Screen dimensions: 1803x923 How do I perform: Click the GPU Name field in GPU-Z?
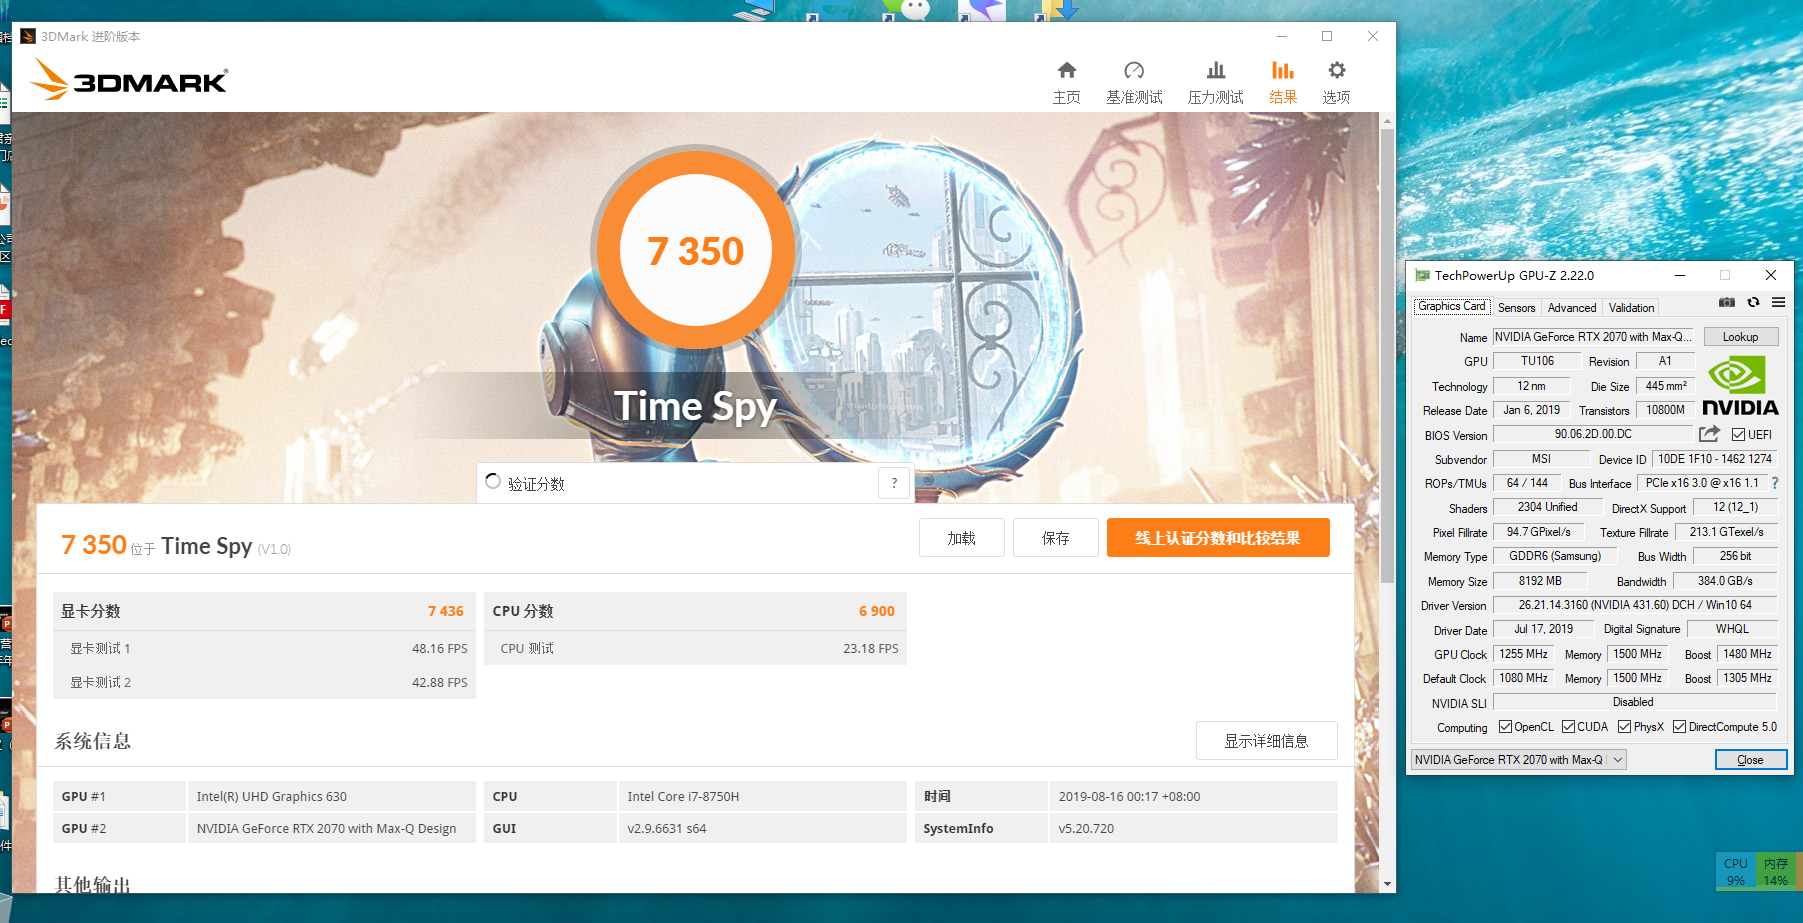(1594, 337)
